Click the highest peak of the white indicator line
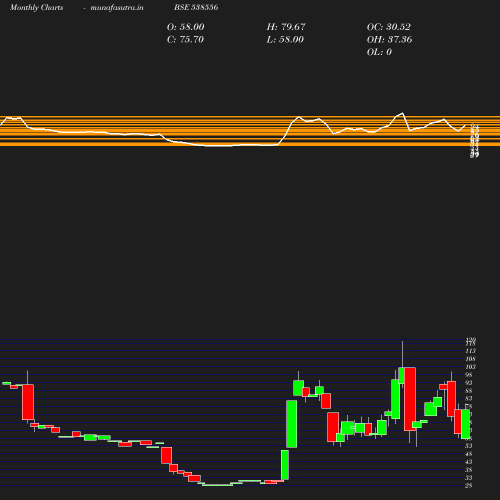This screenshot has height=500, width=500. pos(403,113)
